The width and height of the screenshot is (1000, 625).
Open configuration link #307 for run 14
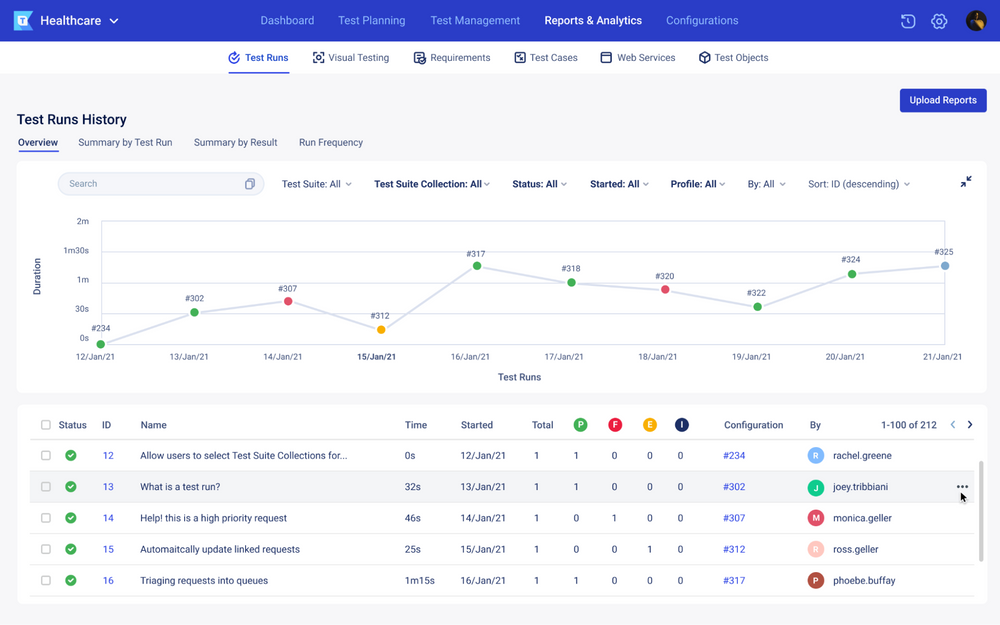[x=734, y=518]
